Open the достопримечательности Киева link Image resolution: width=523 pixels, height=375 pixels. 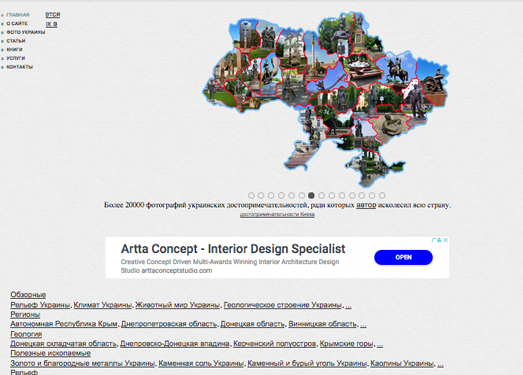click(277, 214)
